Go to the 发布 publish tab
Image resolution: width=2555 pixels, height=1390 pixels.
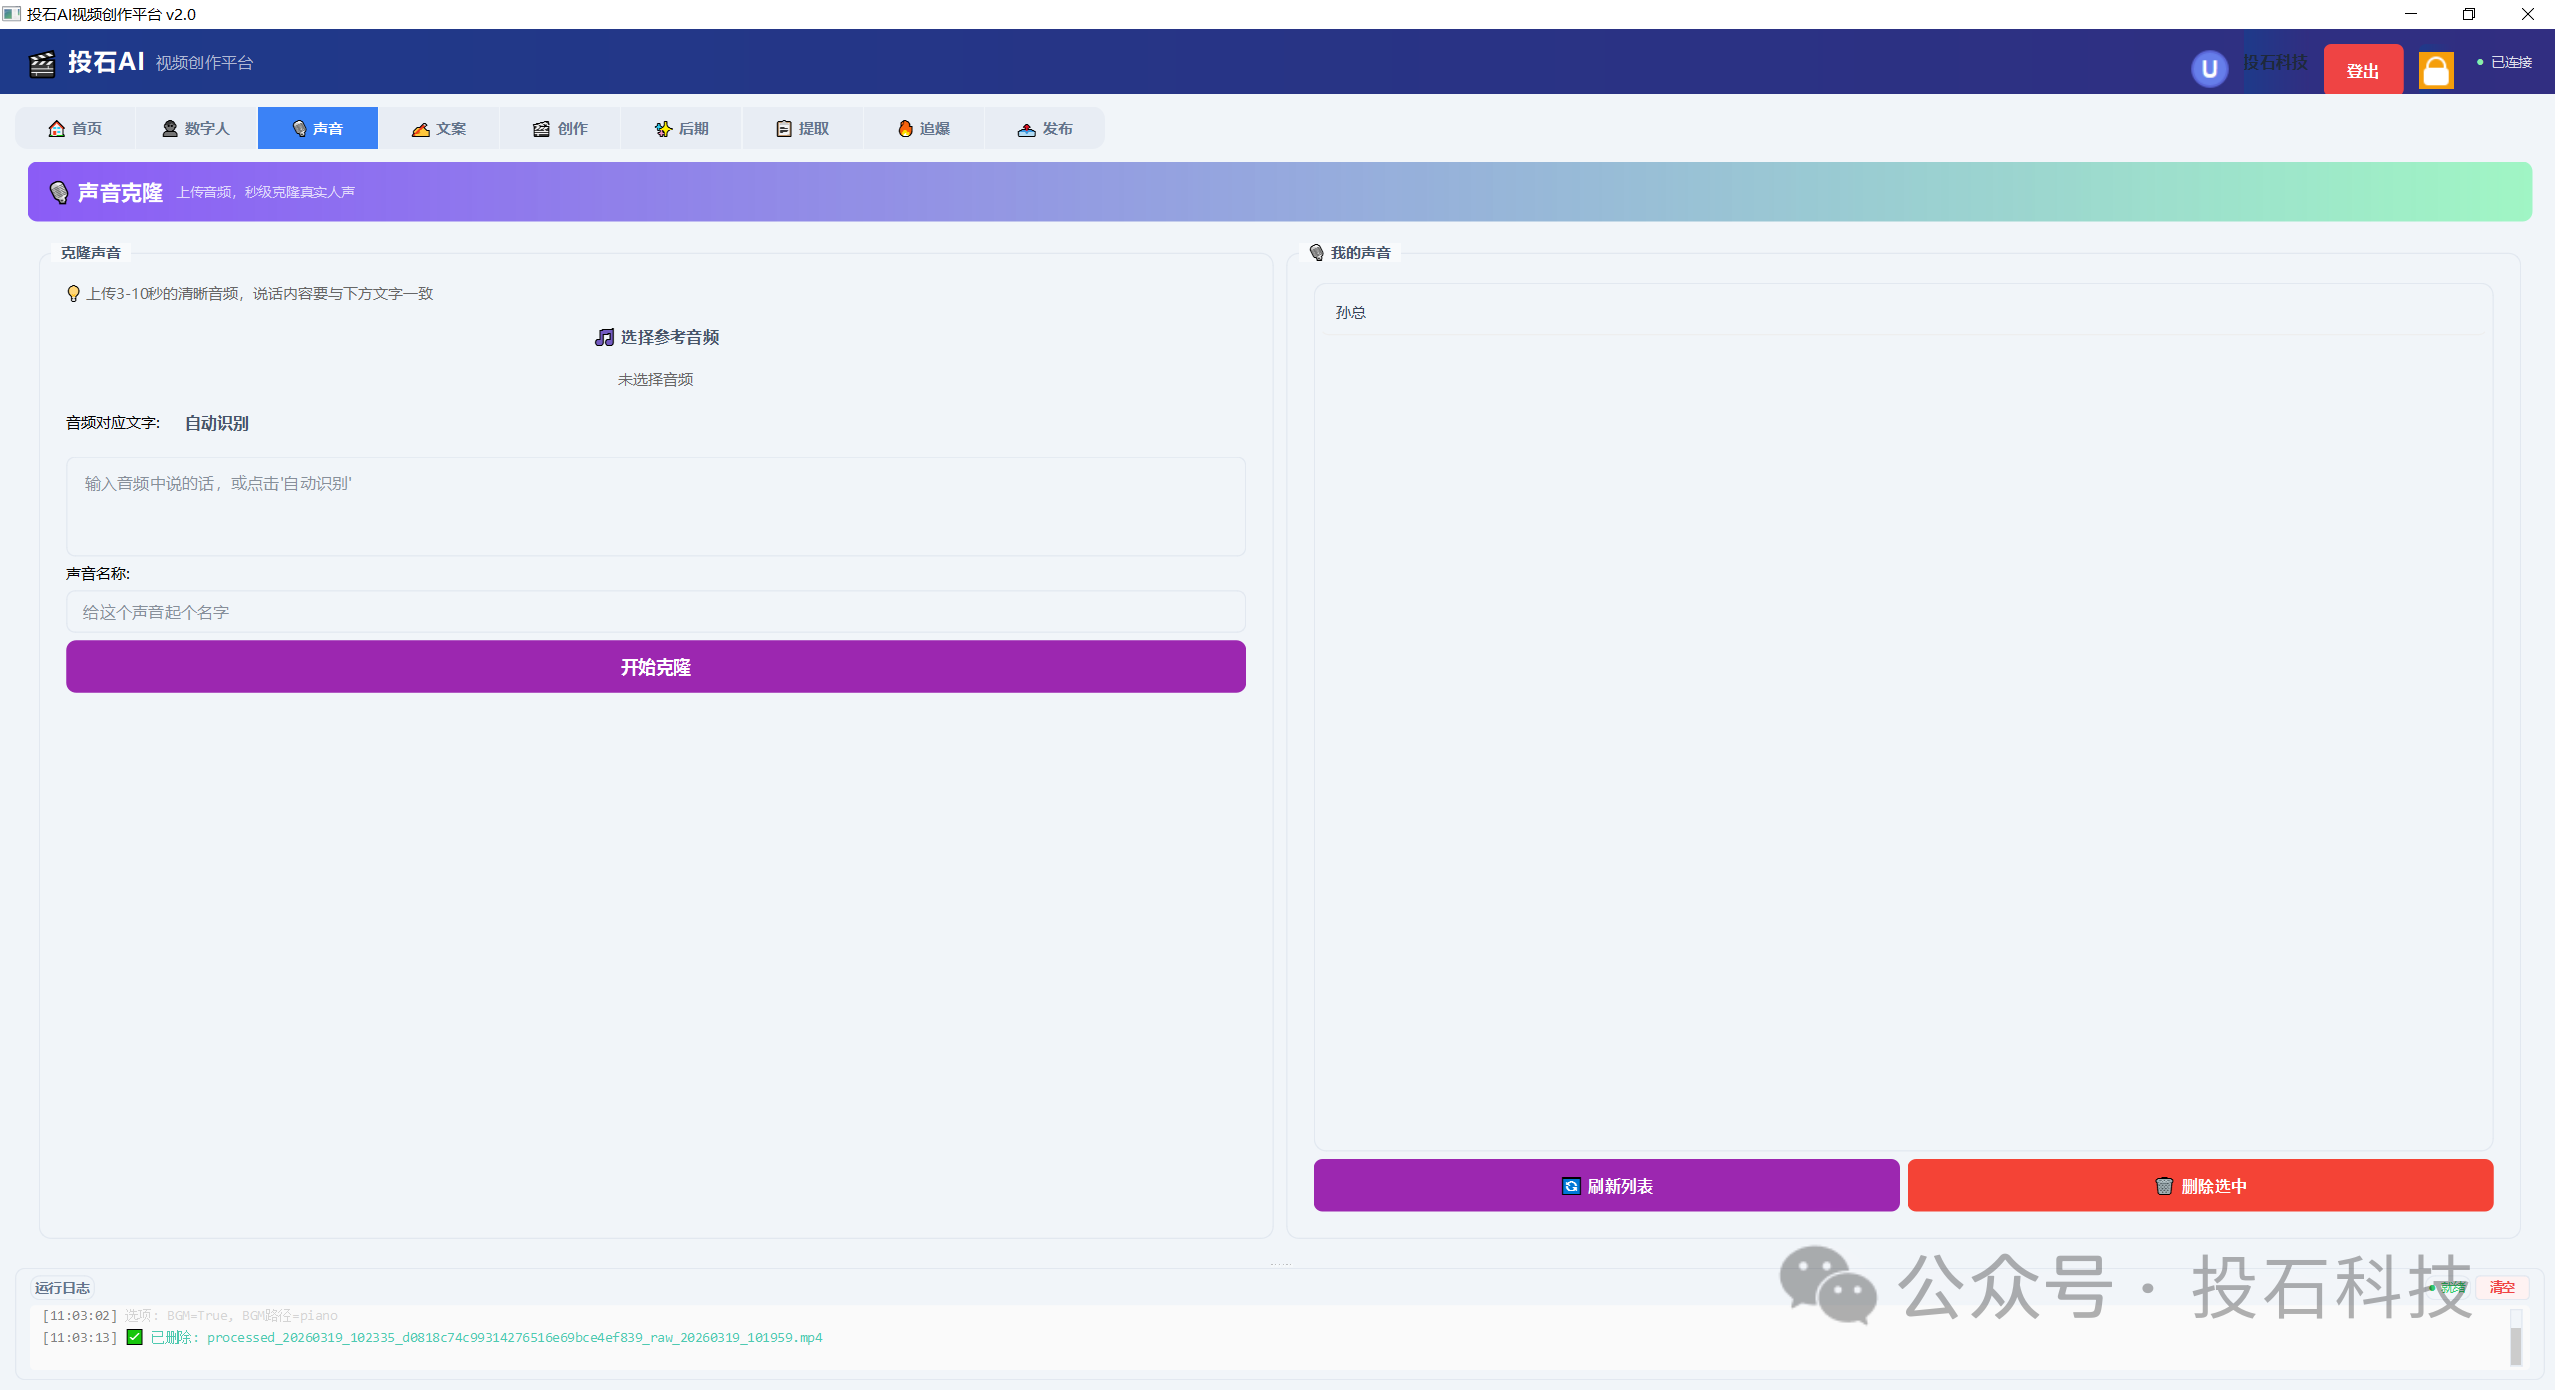pos(1044,128)
